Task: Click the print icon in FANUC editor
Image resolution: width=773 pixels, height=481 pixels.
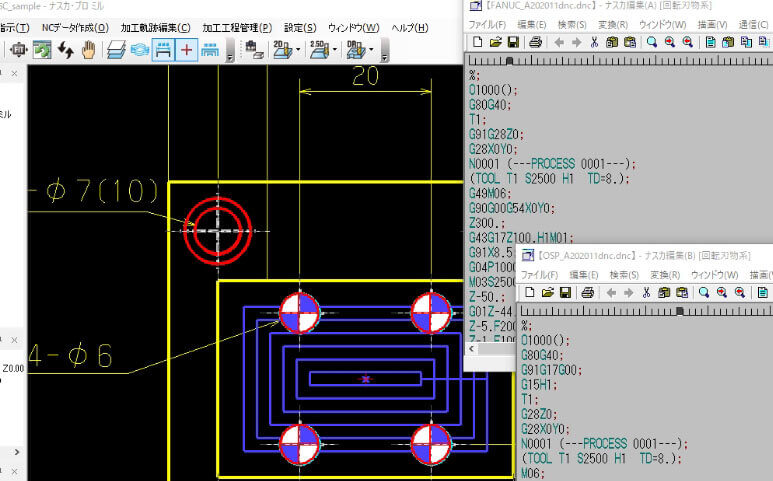Action: (536, 42)
